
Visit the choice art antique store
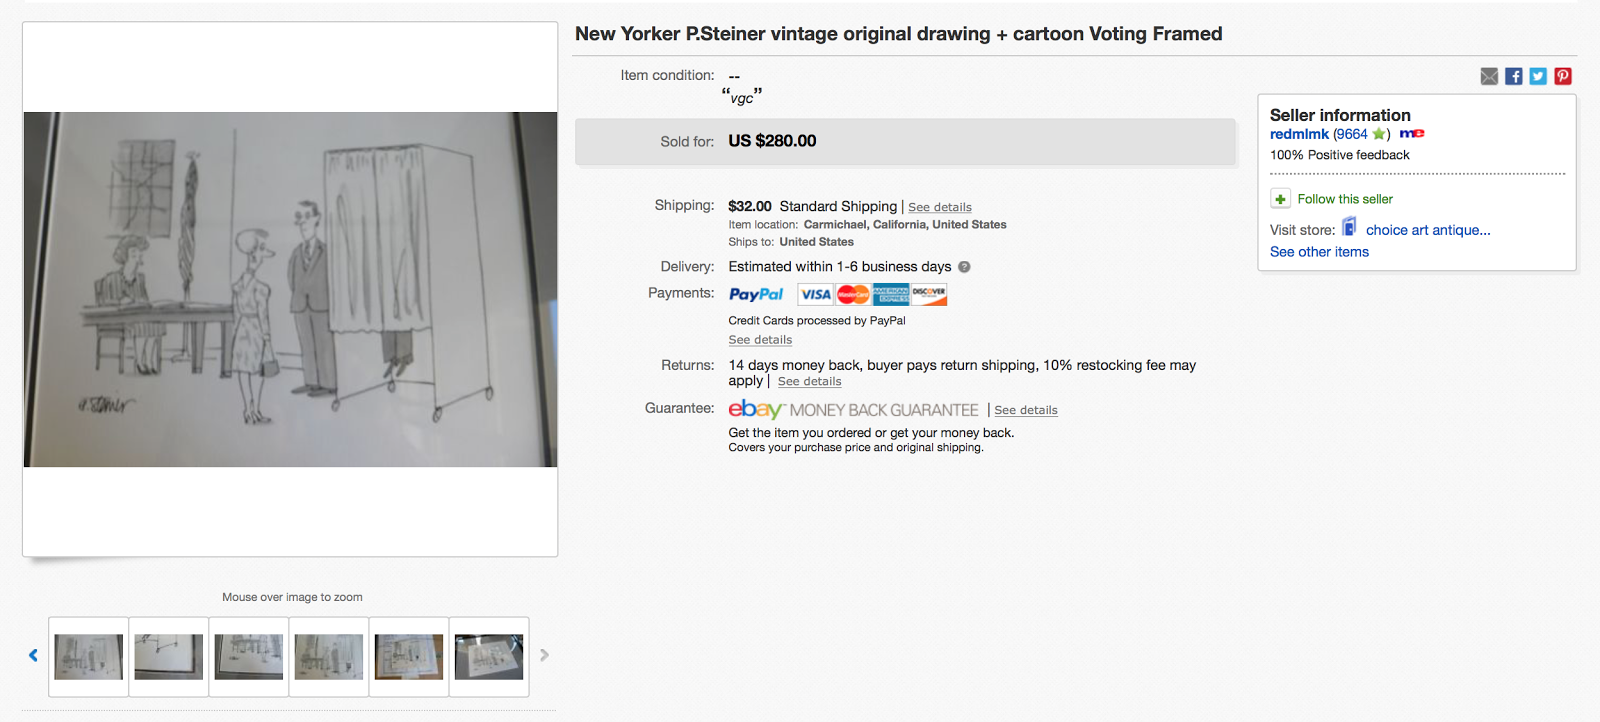click(x=1428, y=230)
